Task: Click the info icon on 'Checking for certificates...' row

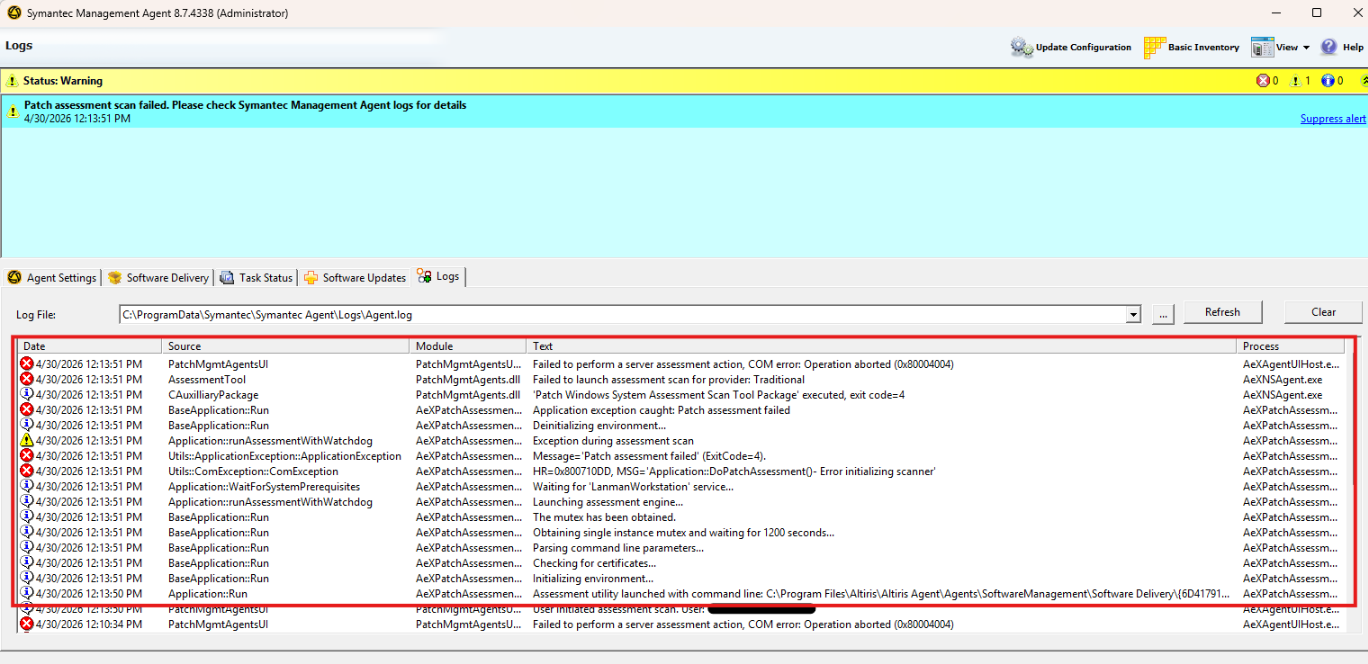Action: tap(27, 563)
